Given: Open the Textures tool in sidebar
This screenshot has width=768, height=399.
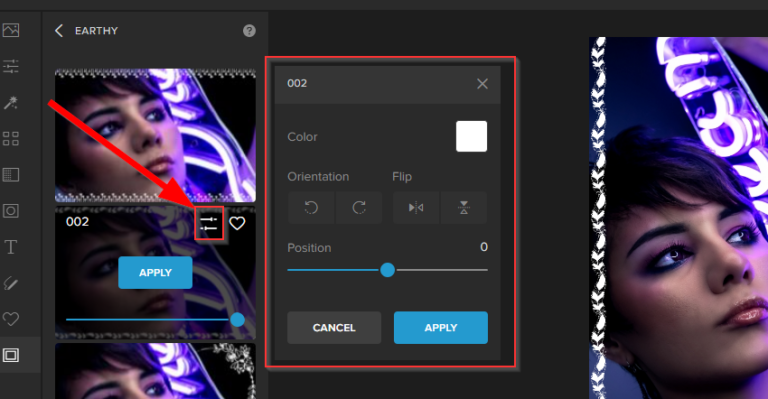Looking at the screenshot, I should pyautogui.click(x=11, y=175).
